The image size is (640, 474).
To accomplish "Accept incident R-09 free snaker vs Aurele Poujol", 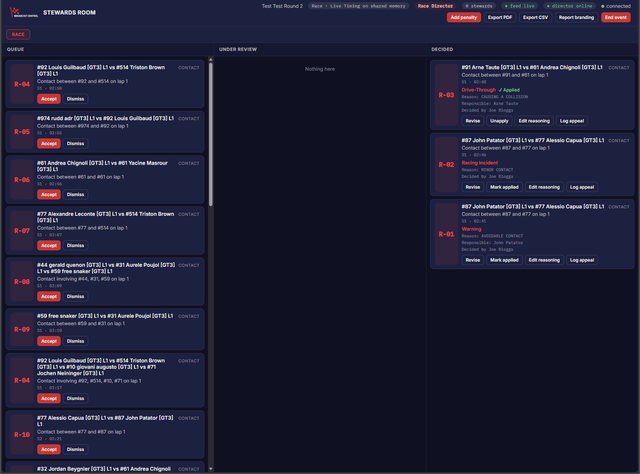I will (x=49, y=341).
